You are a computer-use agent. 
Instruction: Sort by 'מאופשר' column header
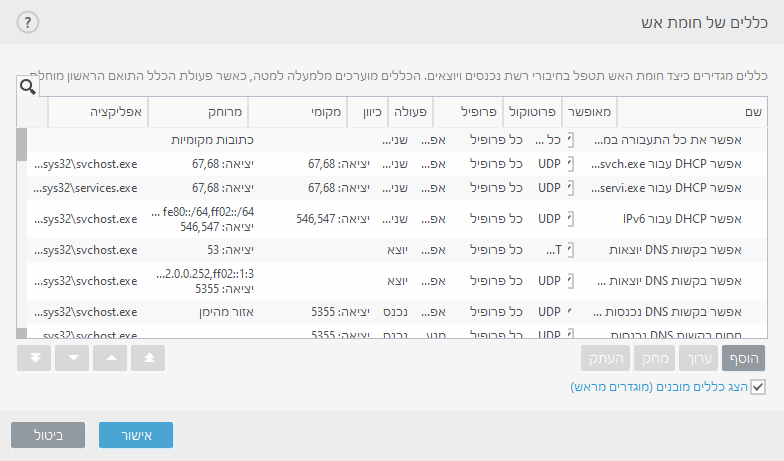(590, 112)
